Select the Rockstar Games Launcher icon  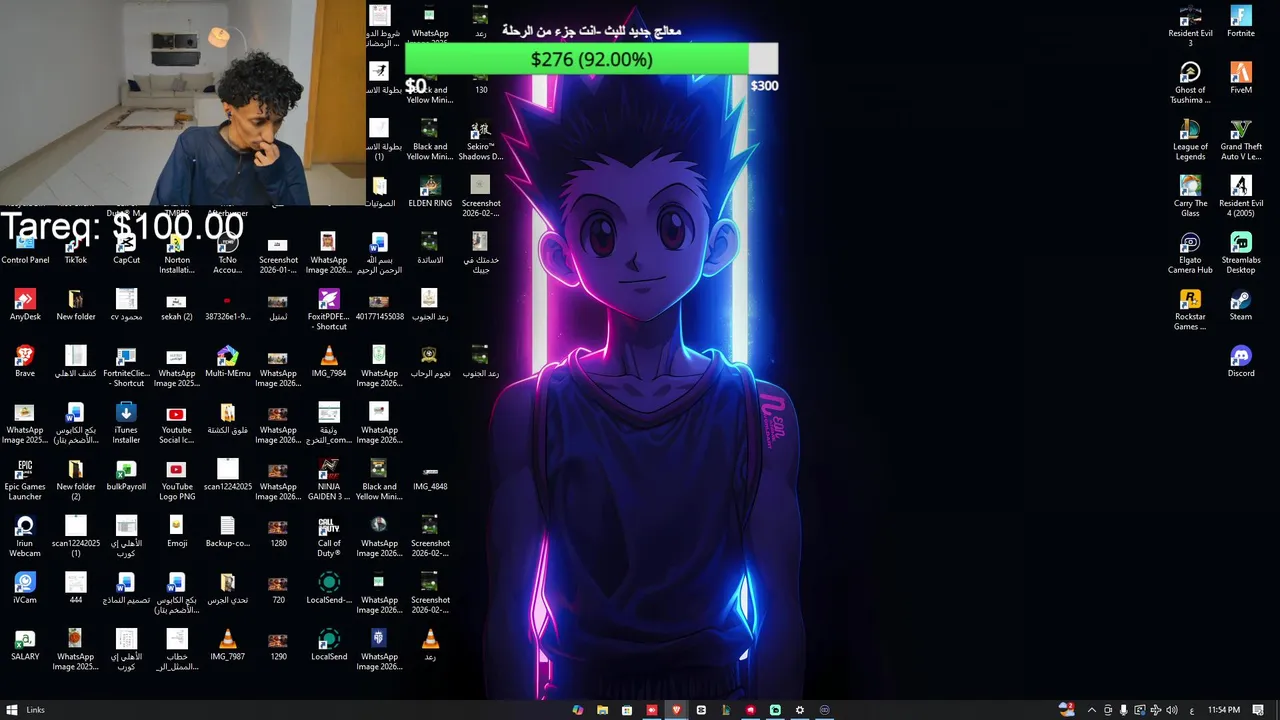pyautogui.click(x=1190, y=311)
